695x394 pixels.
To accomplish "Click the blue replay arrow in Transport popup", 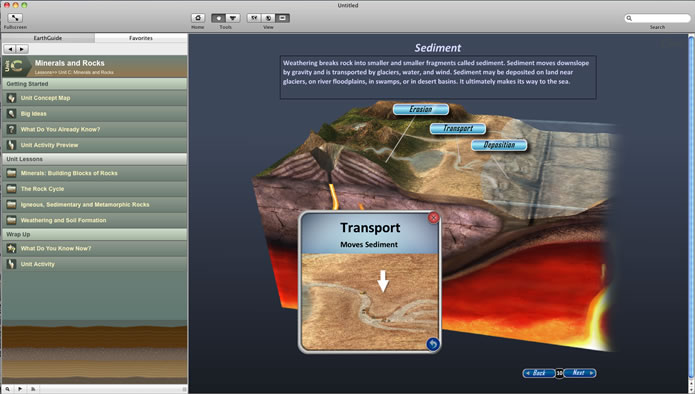I will click(433, 344).
